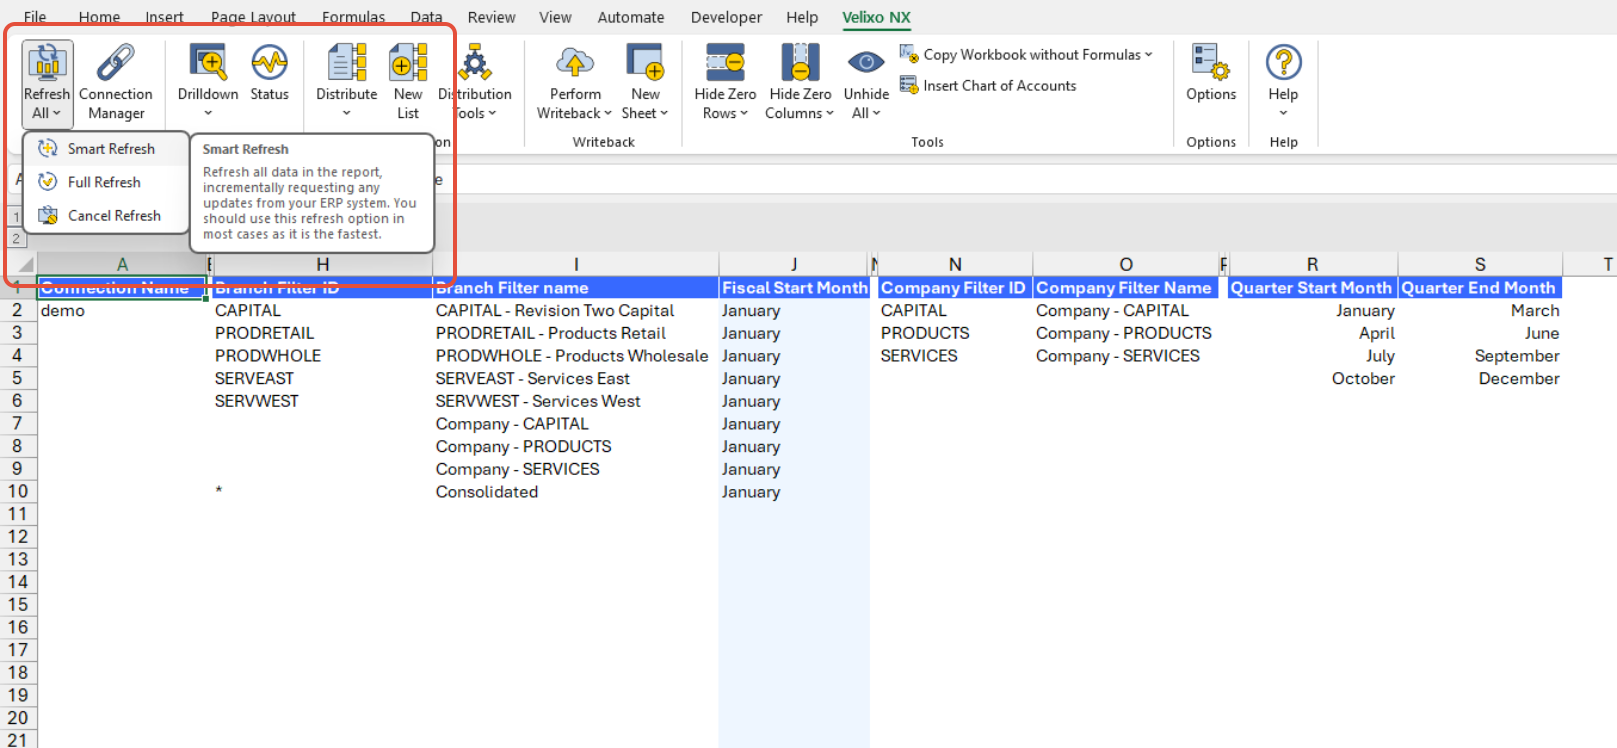Viewport: 1617px width, 748px height.
Task: Select row 10 header
Action: pyautogui.click(x=18, y=491)
